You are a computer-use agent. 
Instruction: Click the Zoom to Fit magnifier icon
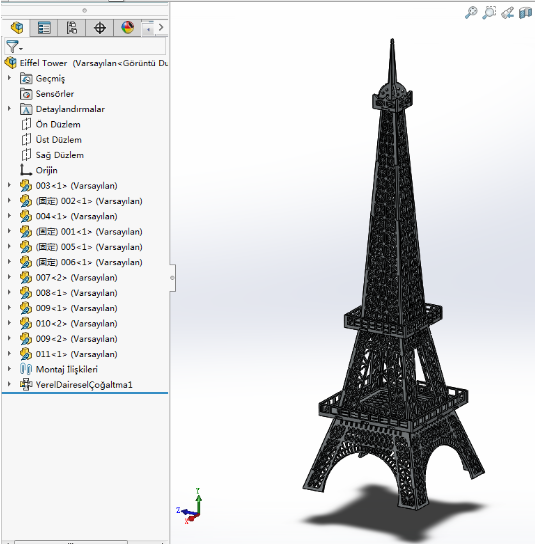tap(471, 12)
